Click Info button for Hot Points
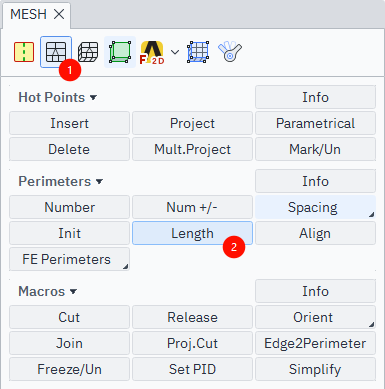Screen dimensions: 385x389 point(315,97)
